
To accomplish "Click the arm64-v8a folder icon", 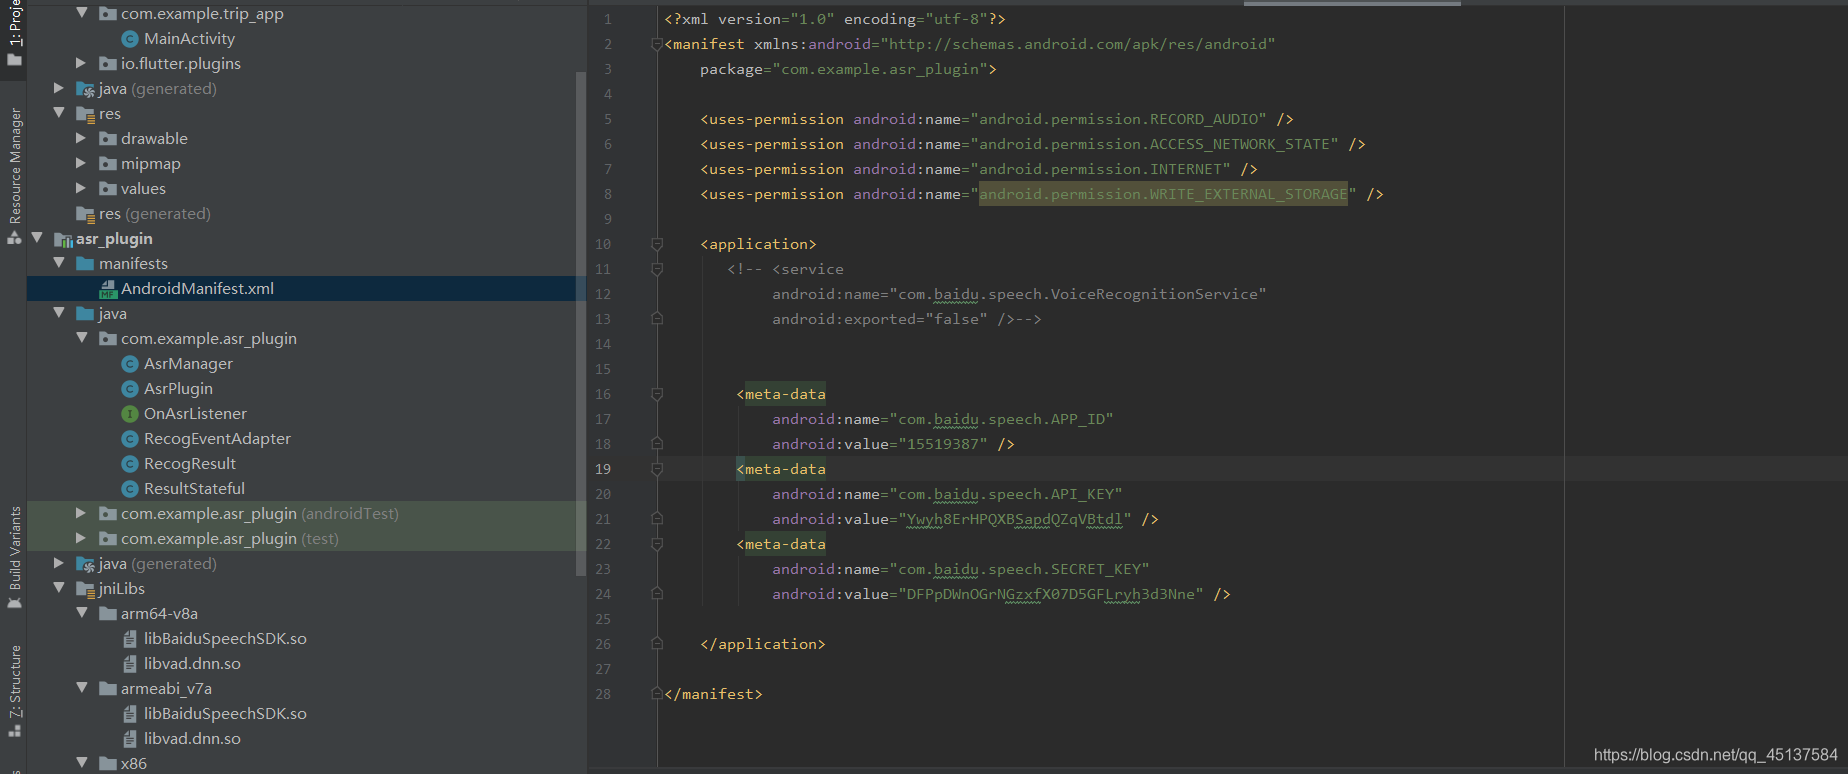I will click(108, 614).
